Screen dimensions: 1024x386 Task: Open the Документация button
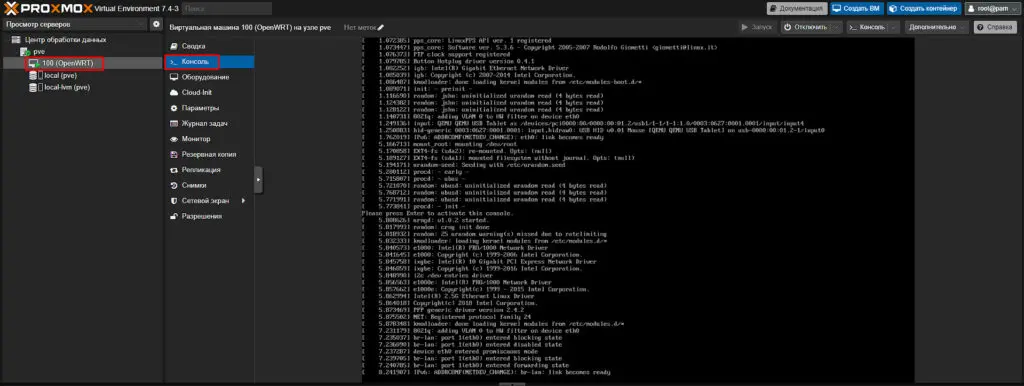click(x=797, y=8)
